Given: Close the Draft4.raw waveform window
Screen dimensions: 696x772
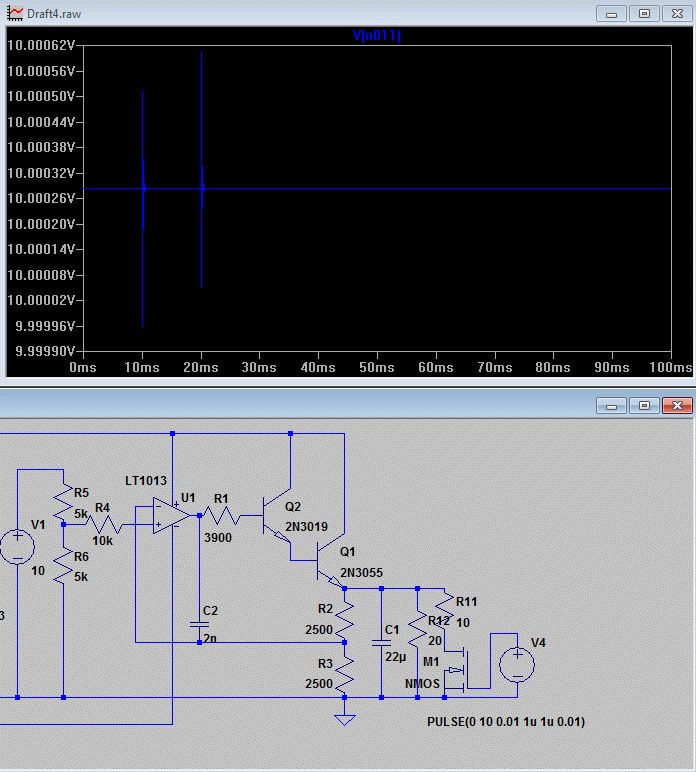Looking at the screenshot, I should pyautogui.click(x=677, y=13).
